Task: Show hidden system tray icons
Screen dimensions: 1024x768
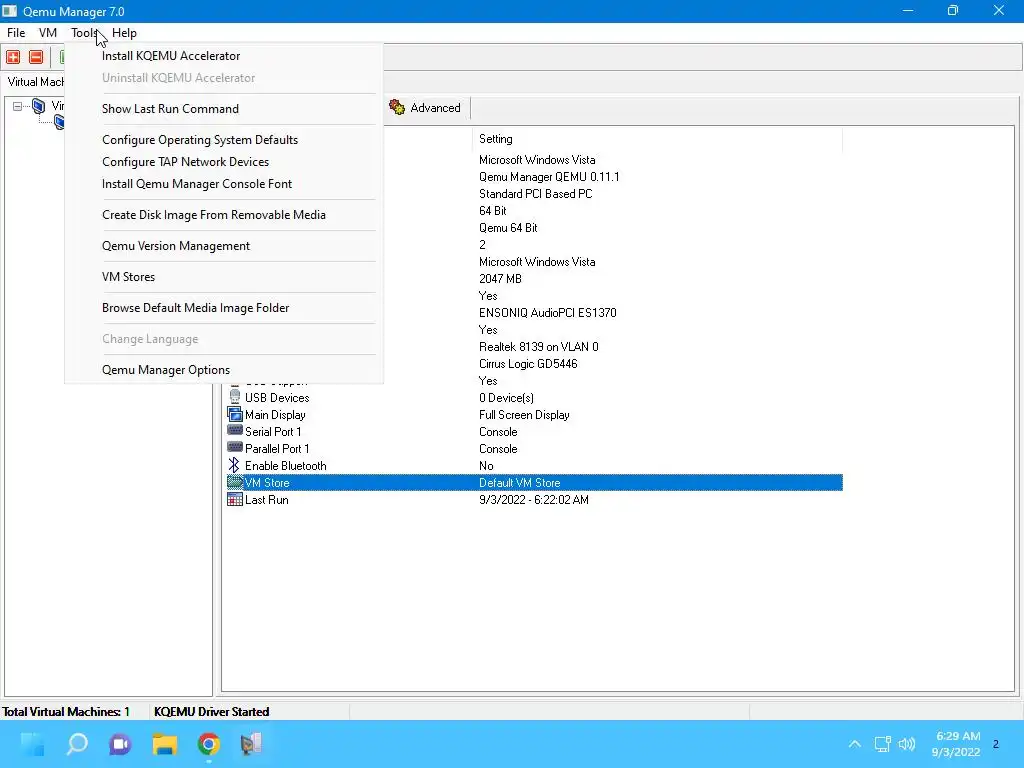Action: [854, 744]
